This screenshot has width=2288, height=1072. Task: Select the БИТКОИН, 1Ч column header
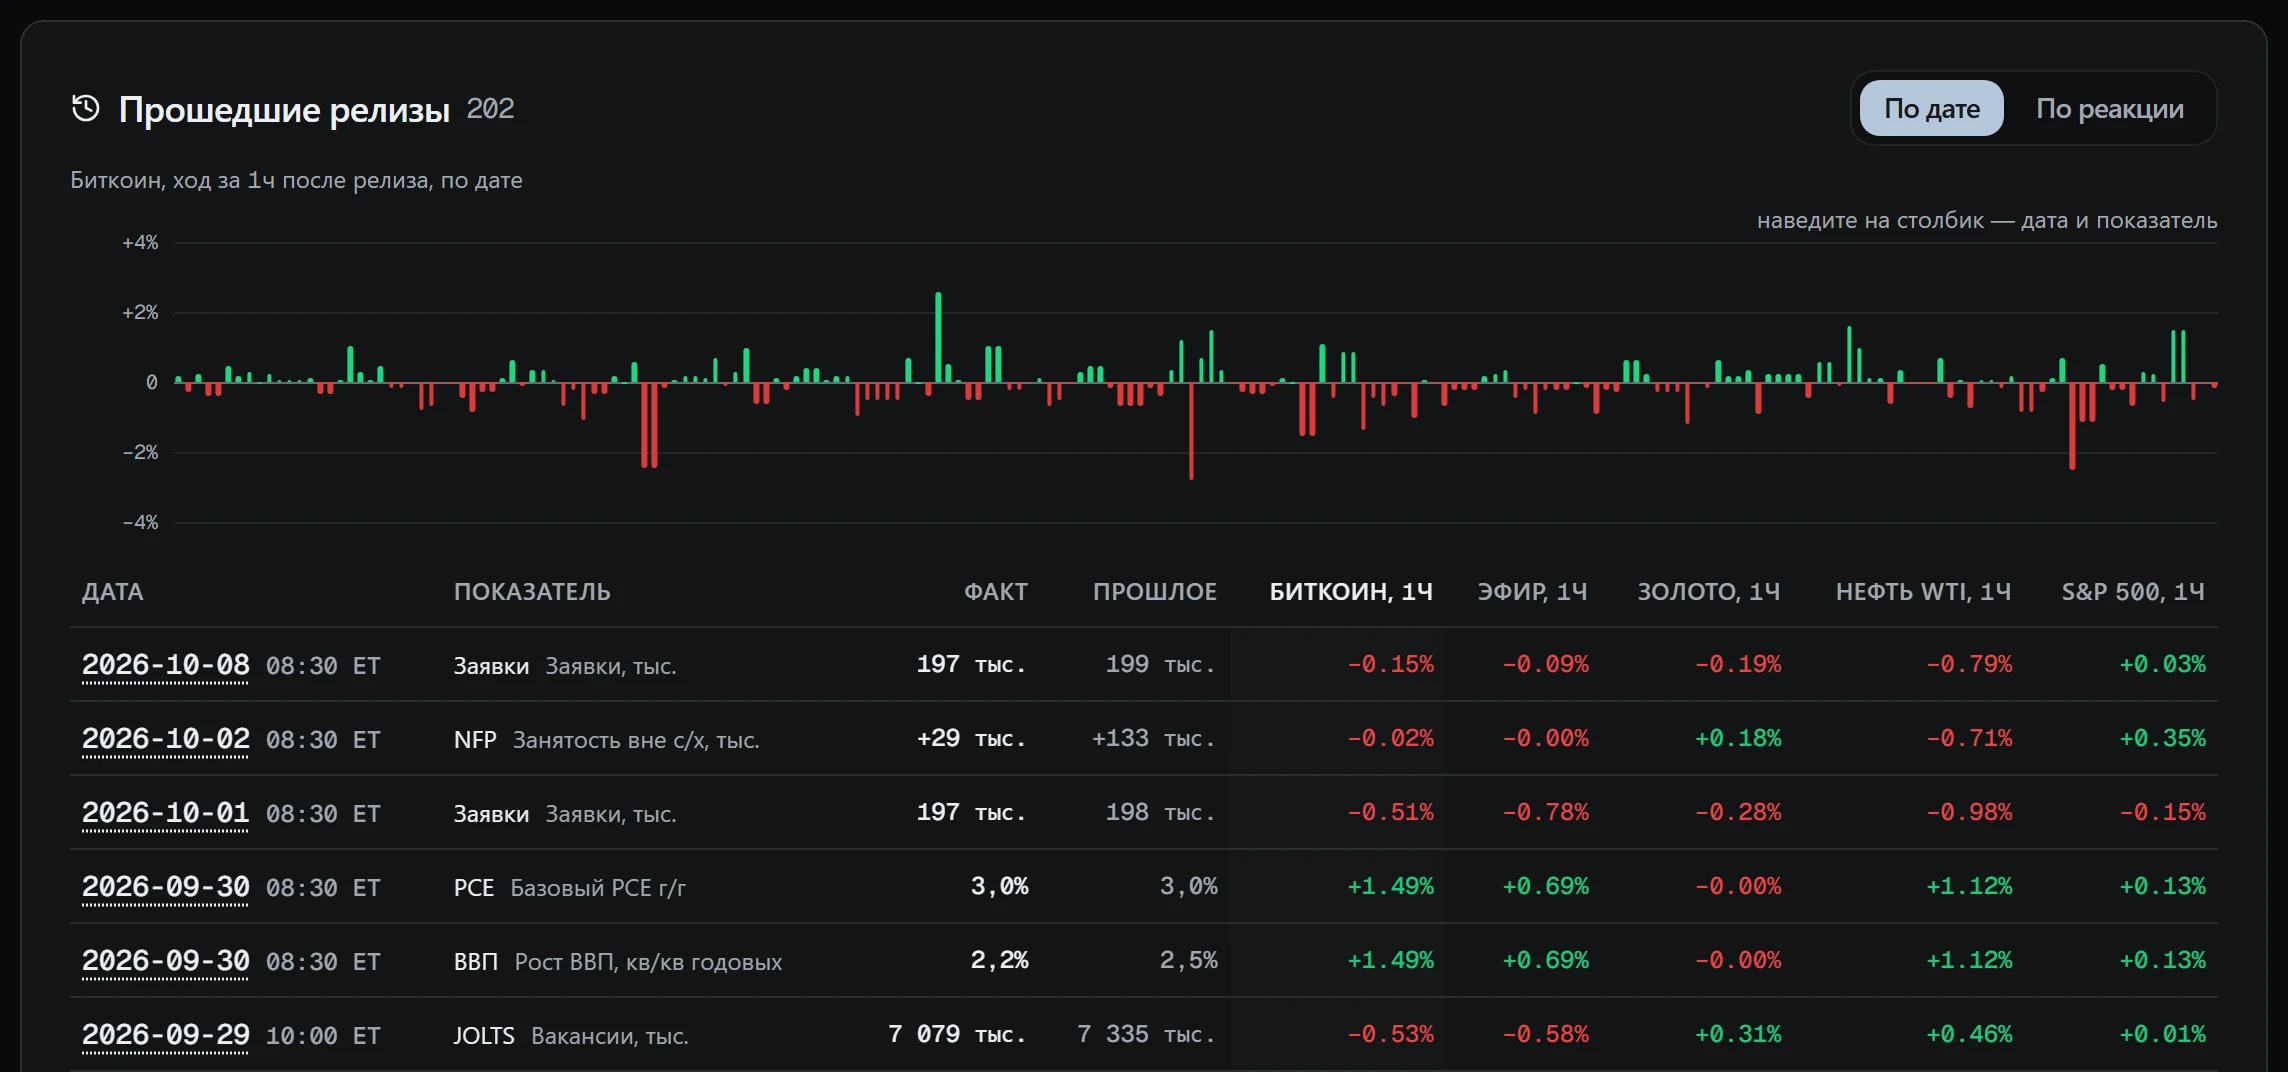[x=1351, y=592]
